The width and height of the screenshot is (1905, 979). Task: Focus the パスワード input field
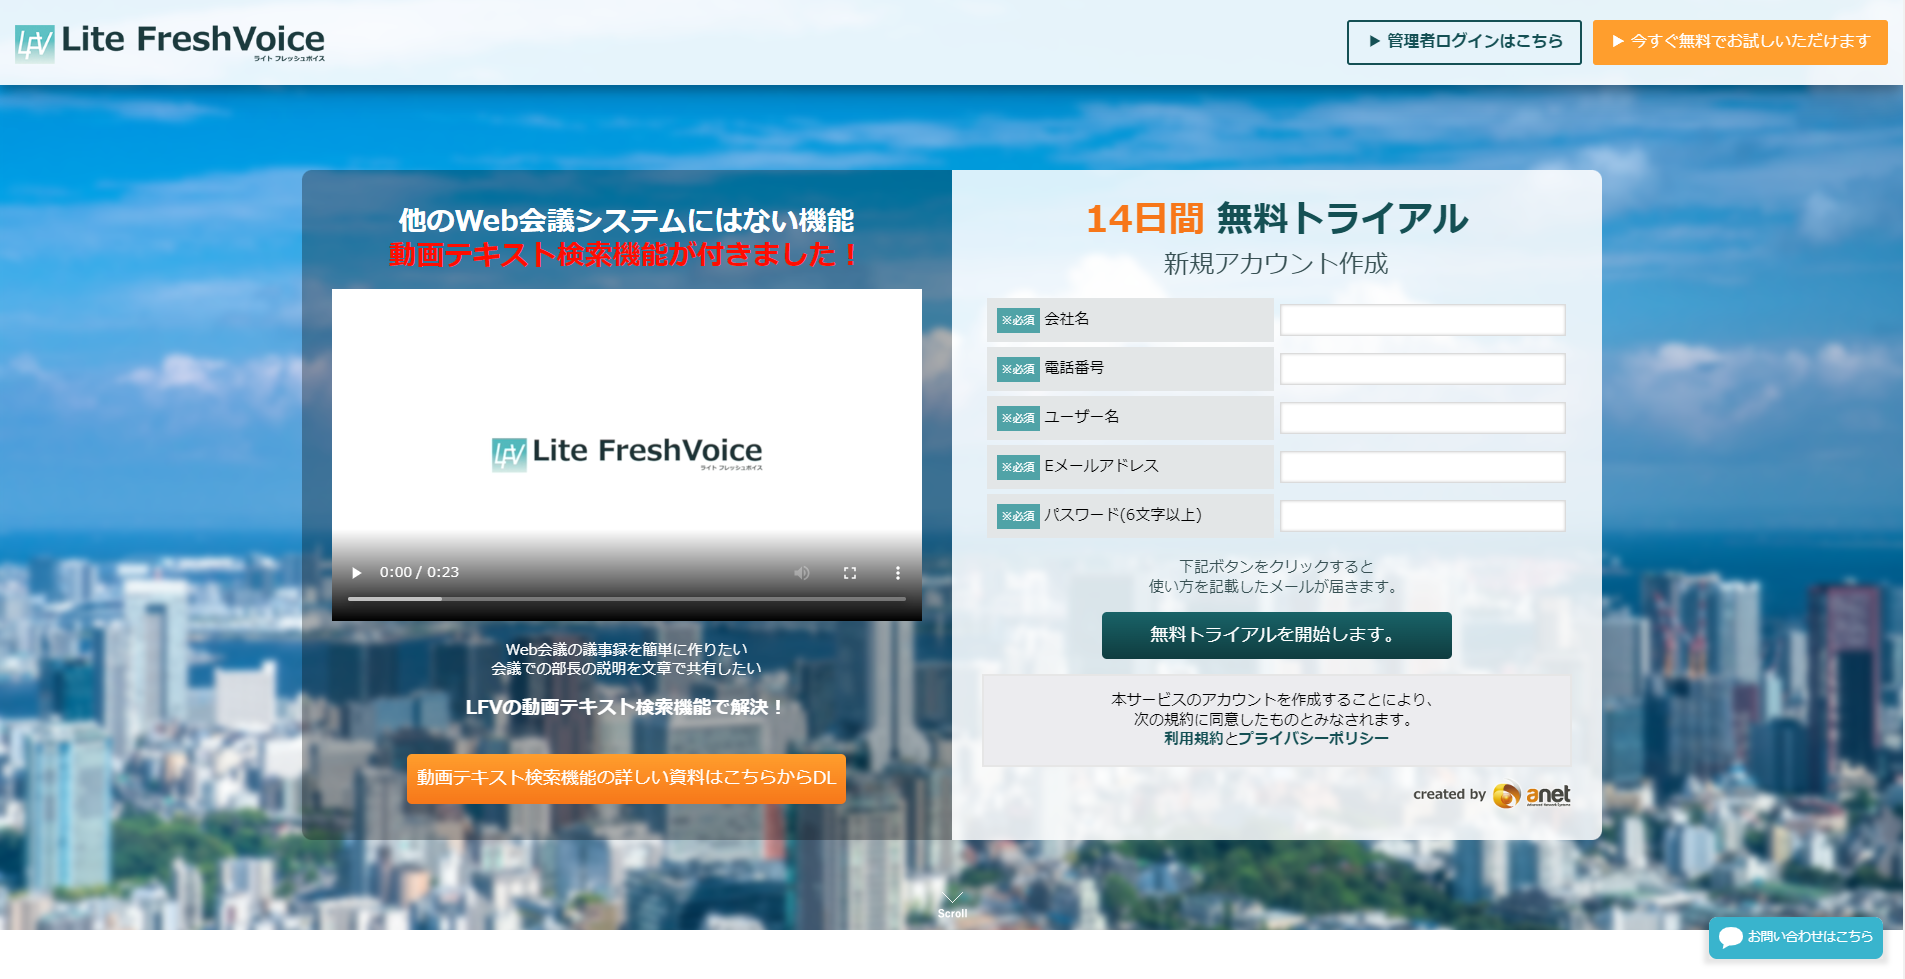click(1422, 516)
